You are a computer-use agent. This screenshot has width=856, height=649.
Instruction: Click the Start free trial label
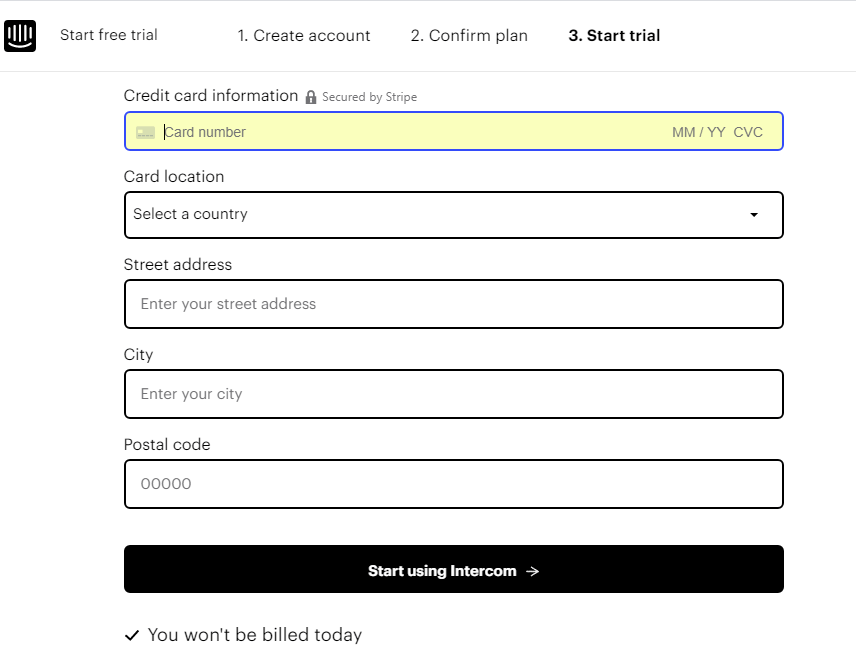(x=109, y=35)
